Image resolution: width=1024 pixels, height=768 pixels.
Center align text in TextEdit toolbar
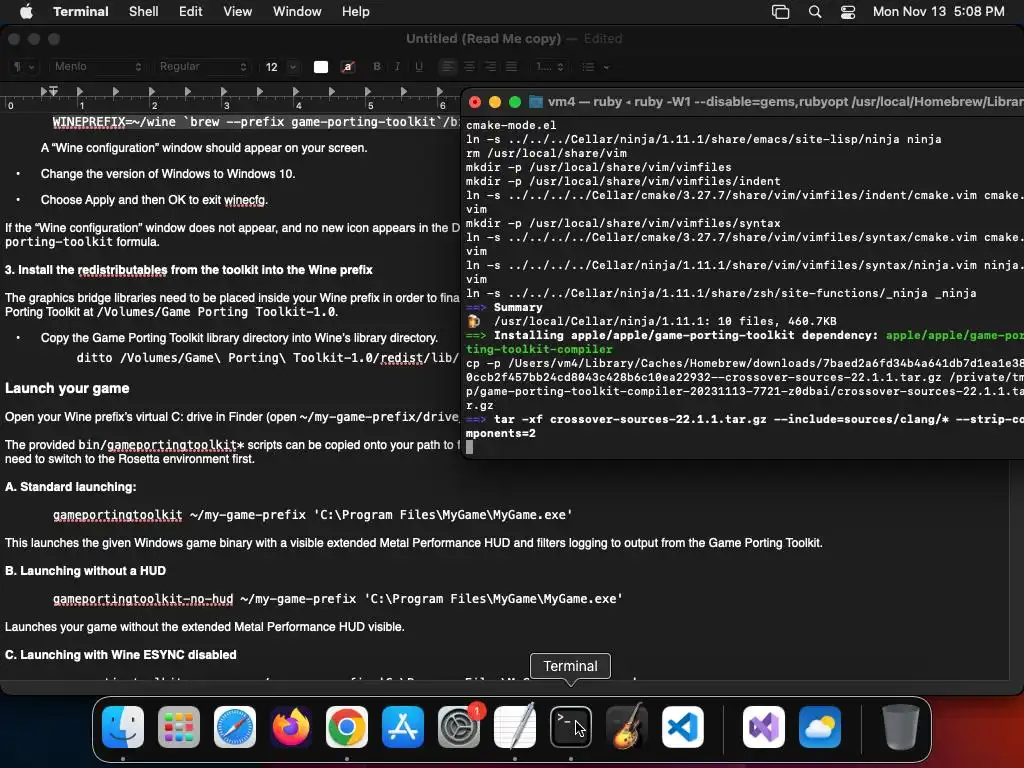[x=469, y=67]
